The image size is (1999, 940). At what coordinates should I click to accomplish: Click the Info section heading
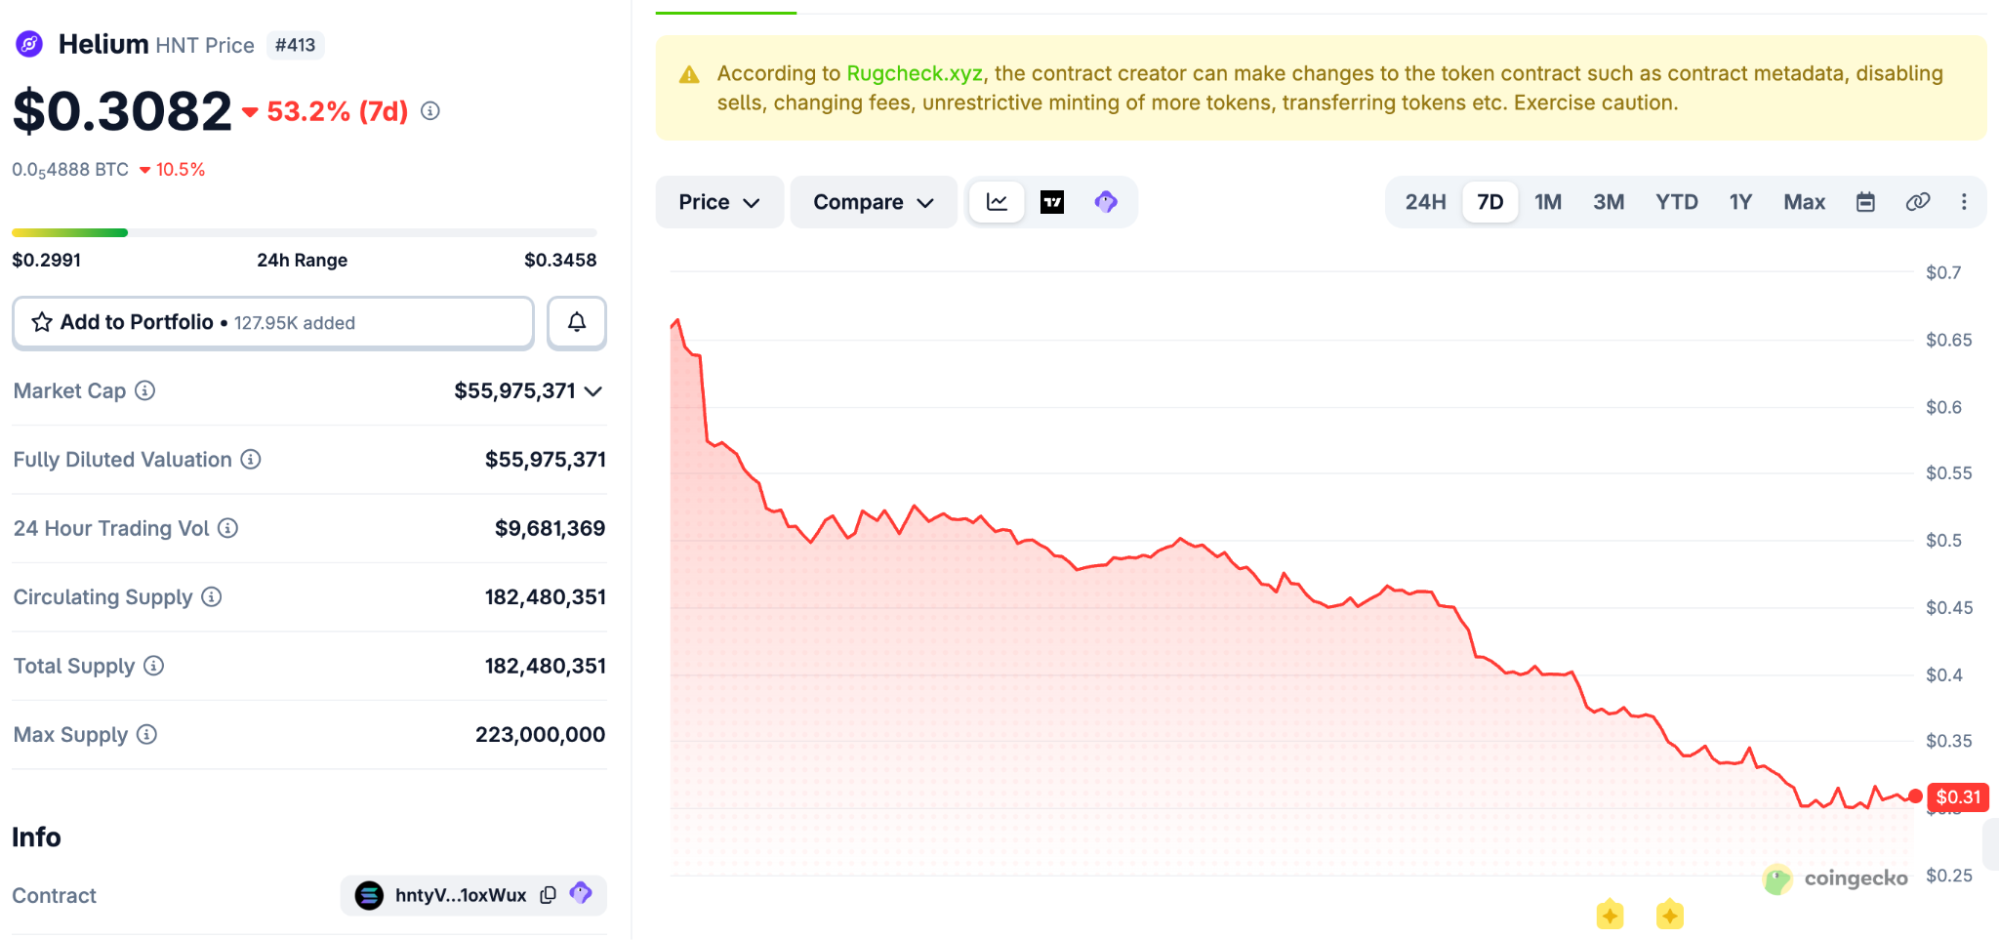tap(36, 837)
